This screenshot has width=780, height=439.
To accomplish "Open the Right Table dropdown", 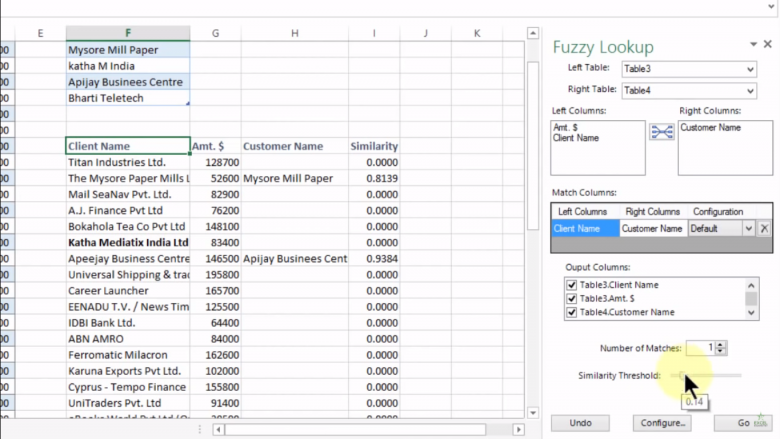I will click(750, 91).
